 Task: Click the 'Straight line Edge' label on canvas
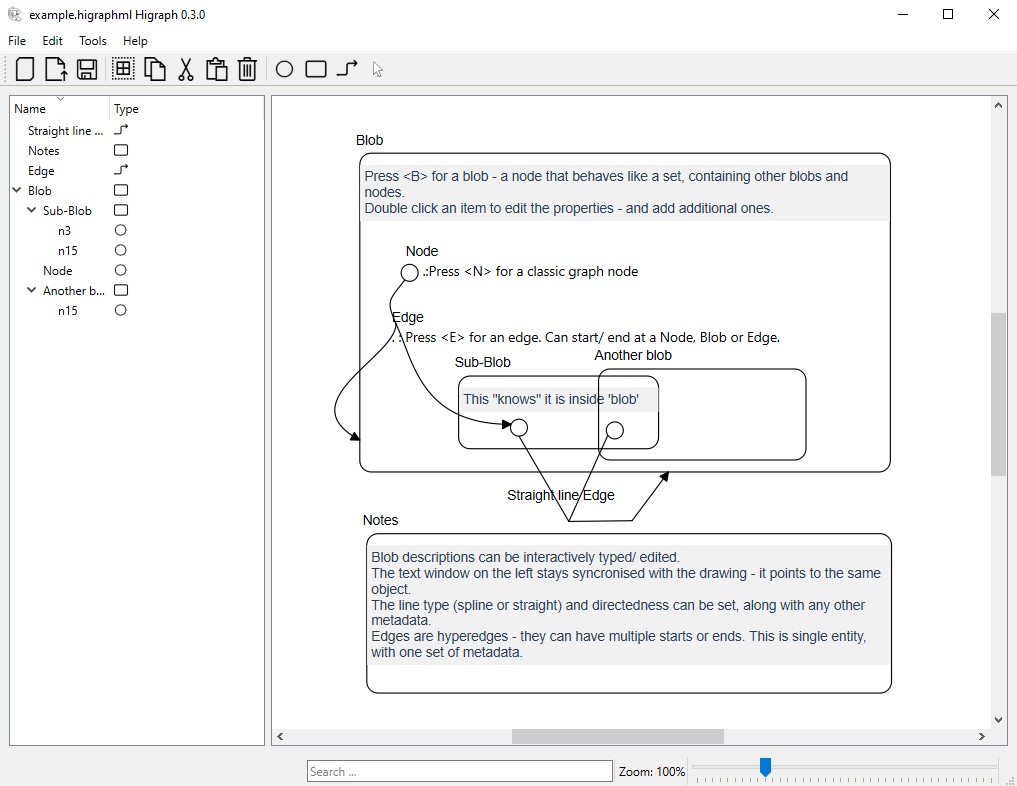coord(560,495)
